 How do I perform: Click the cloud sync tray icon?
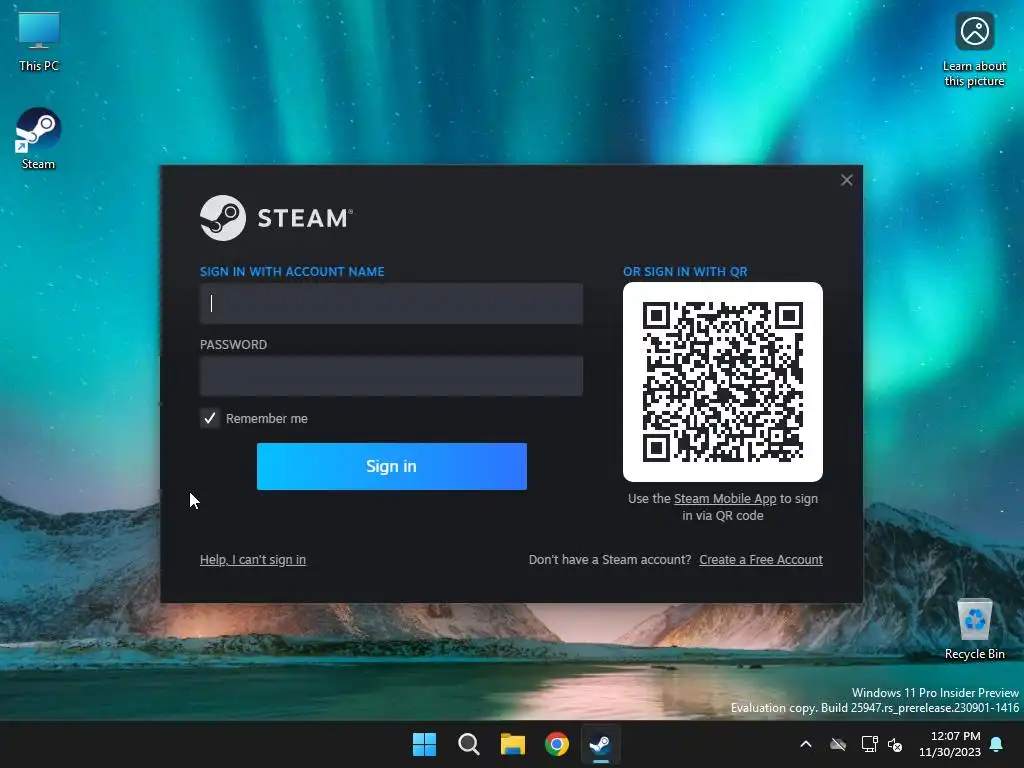pyautogui.click(x=838, y=744)
